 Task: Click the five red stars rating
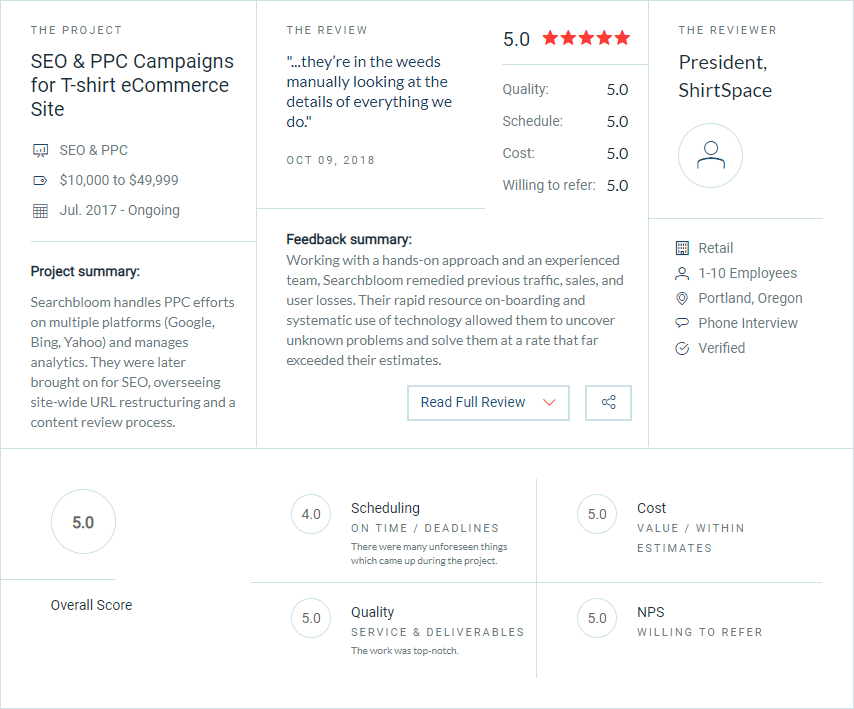click(586, 39)
